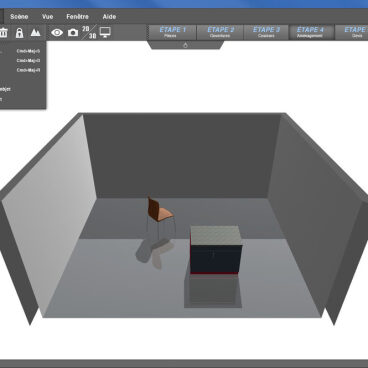
Task: Open the Aide menu
Action: 109,17
